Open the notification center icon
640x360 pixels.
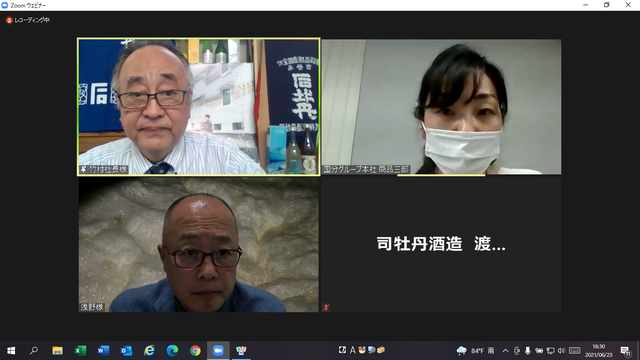625,351
